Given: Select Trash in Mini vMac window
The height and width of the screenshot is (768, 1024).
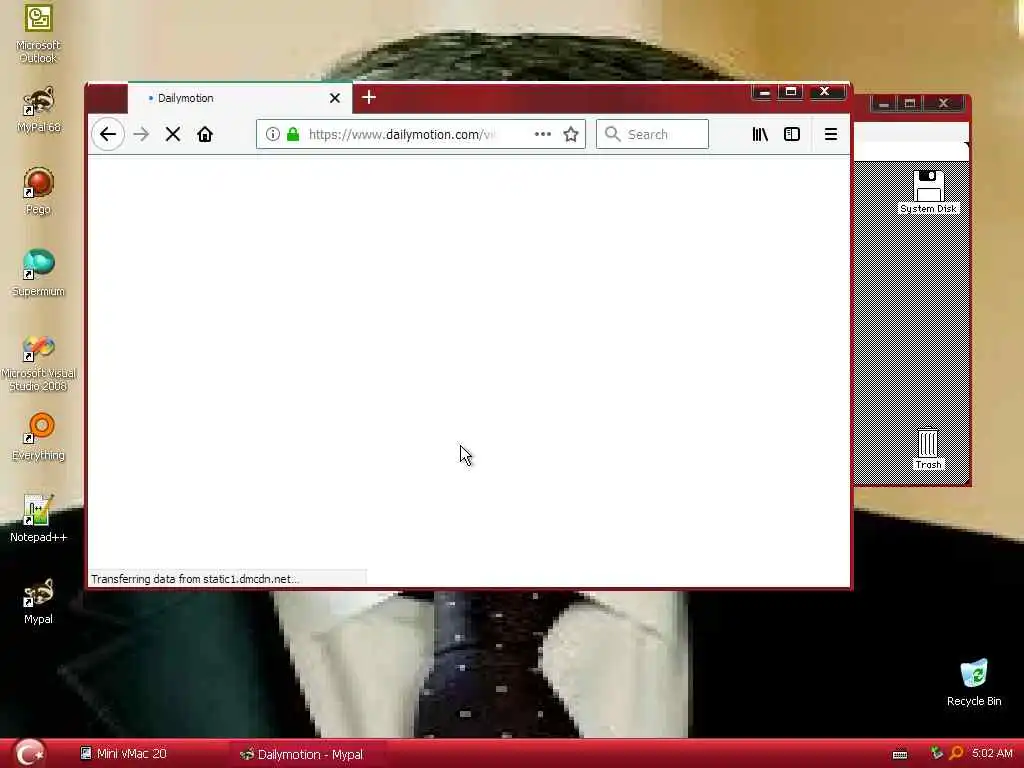Looking at the screenshot, I should [928, 449].
